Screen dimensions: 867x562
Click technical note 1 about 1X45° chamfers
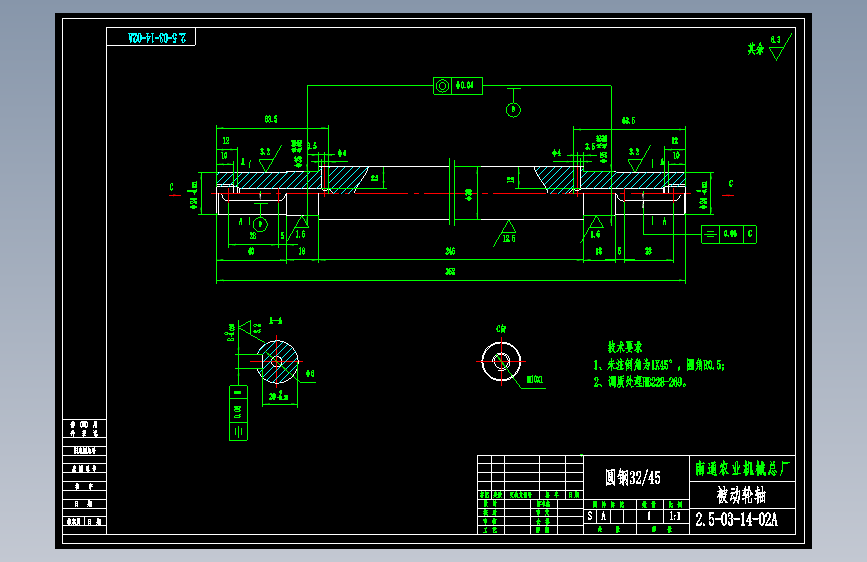click(x=659, y=365)
